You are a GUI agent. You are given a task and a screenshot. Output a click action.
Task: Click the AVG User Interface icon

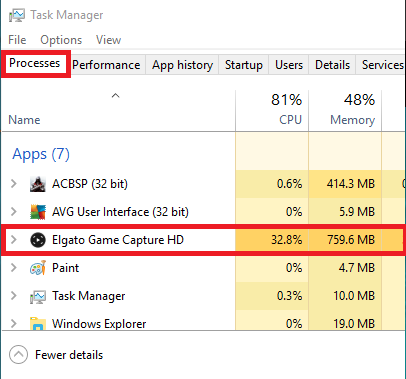(x=38, y=212)
